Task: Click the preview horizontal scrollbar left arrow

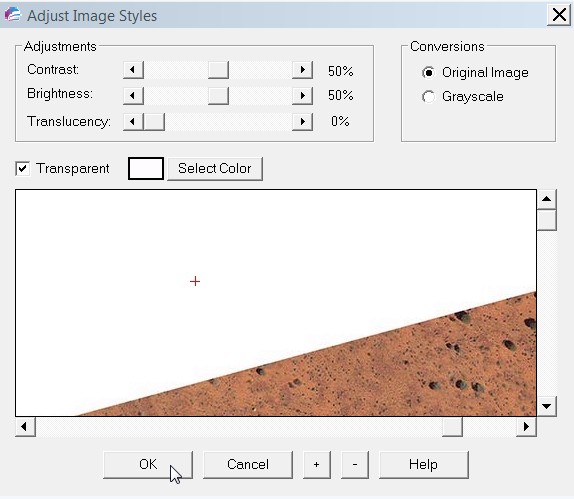Action: 25,427
